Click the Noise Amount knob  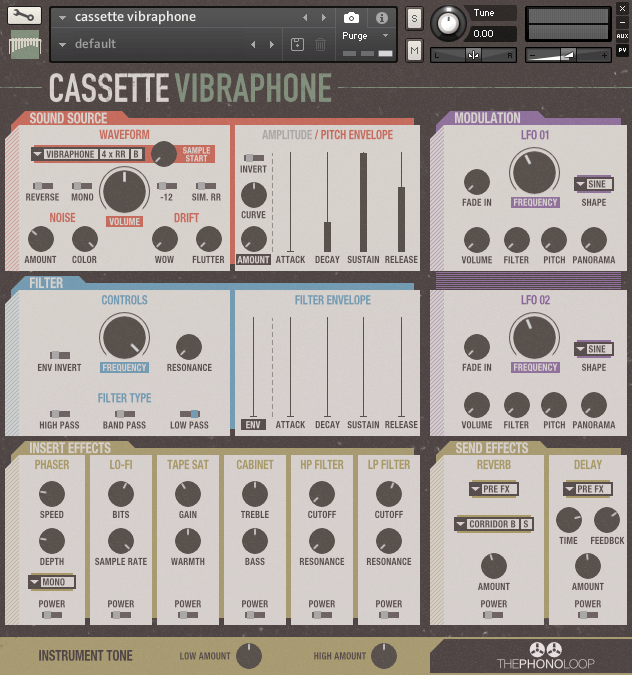click(x=41, y=239)
